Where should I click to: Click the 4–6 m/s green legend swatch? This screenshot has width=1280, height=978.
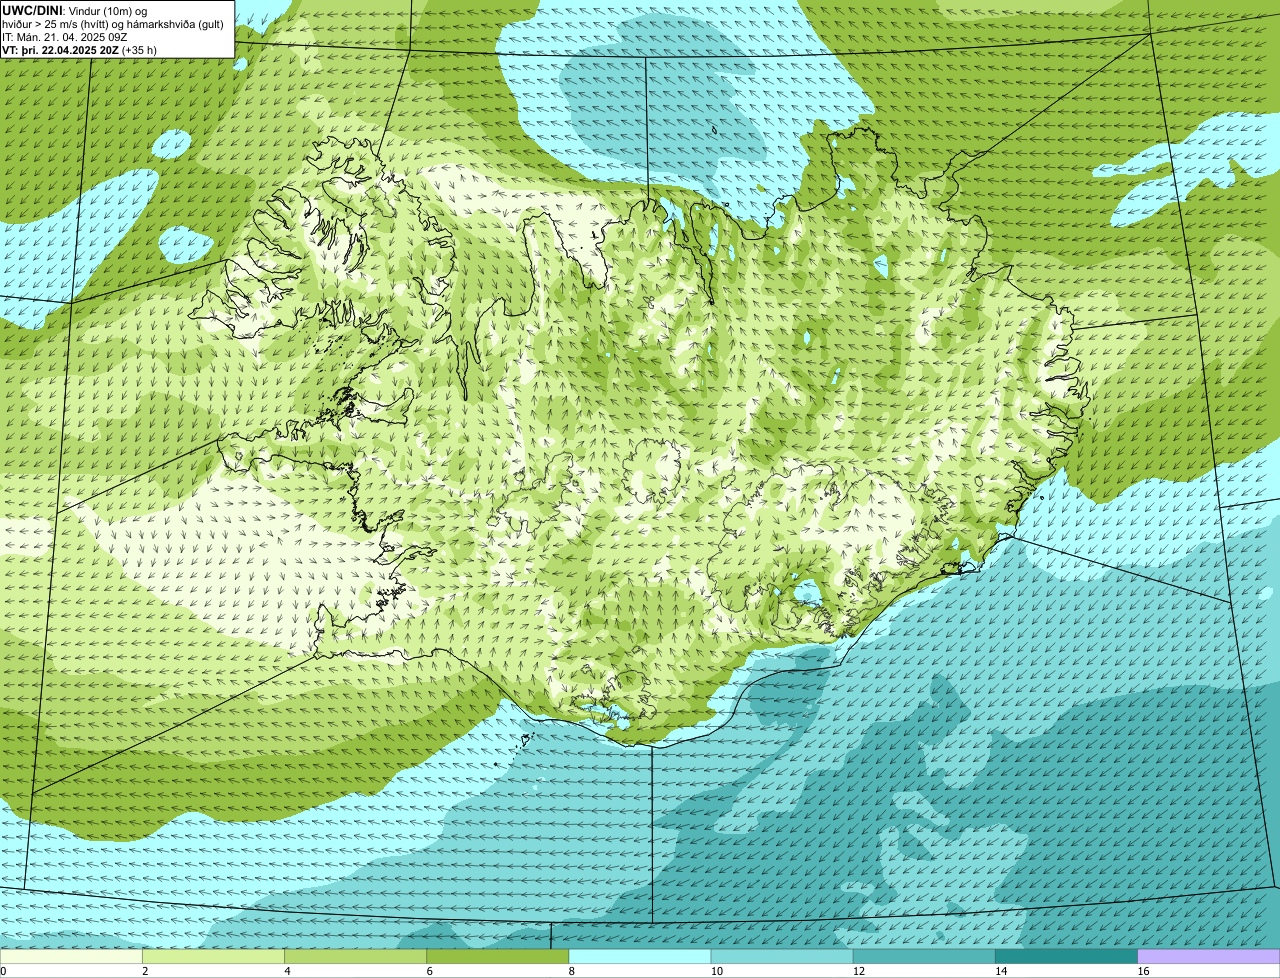(356, 957)
